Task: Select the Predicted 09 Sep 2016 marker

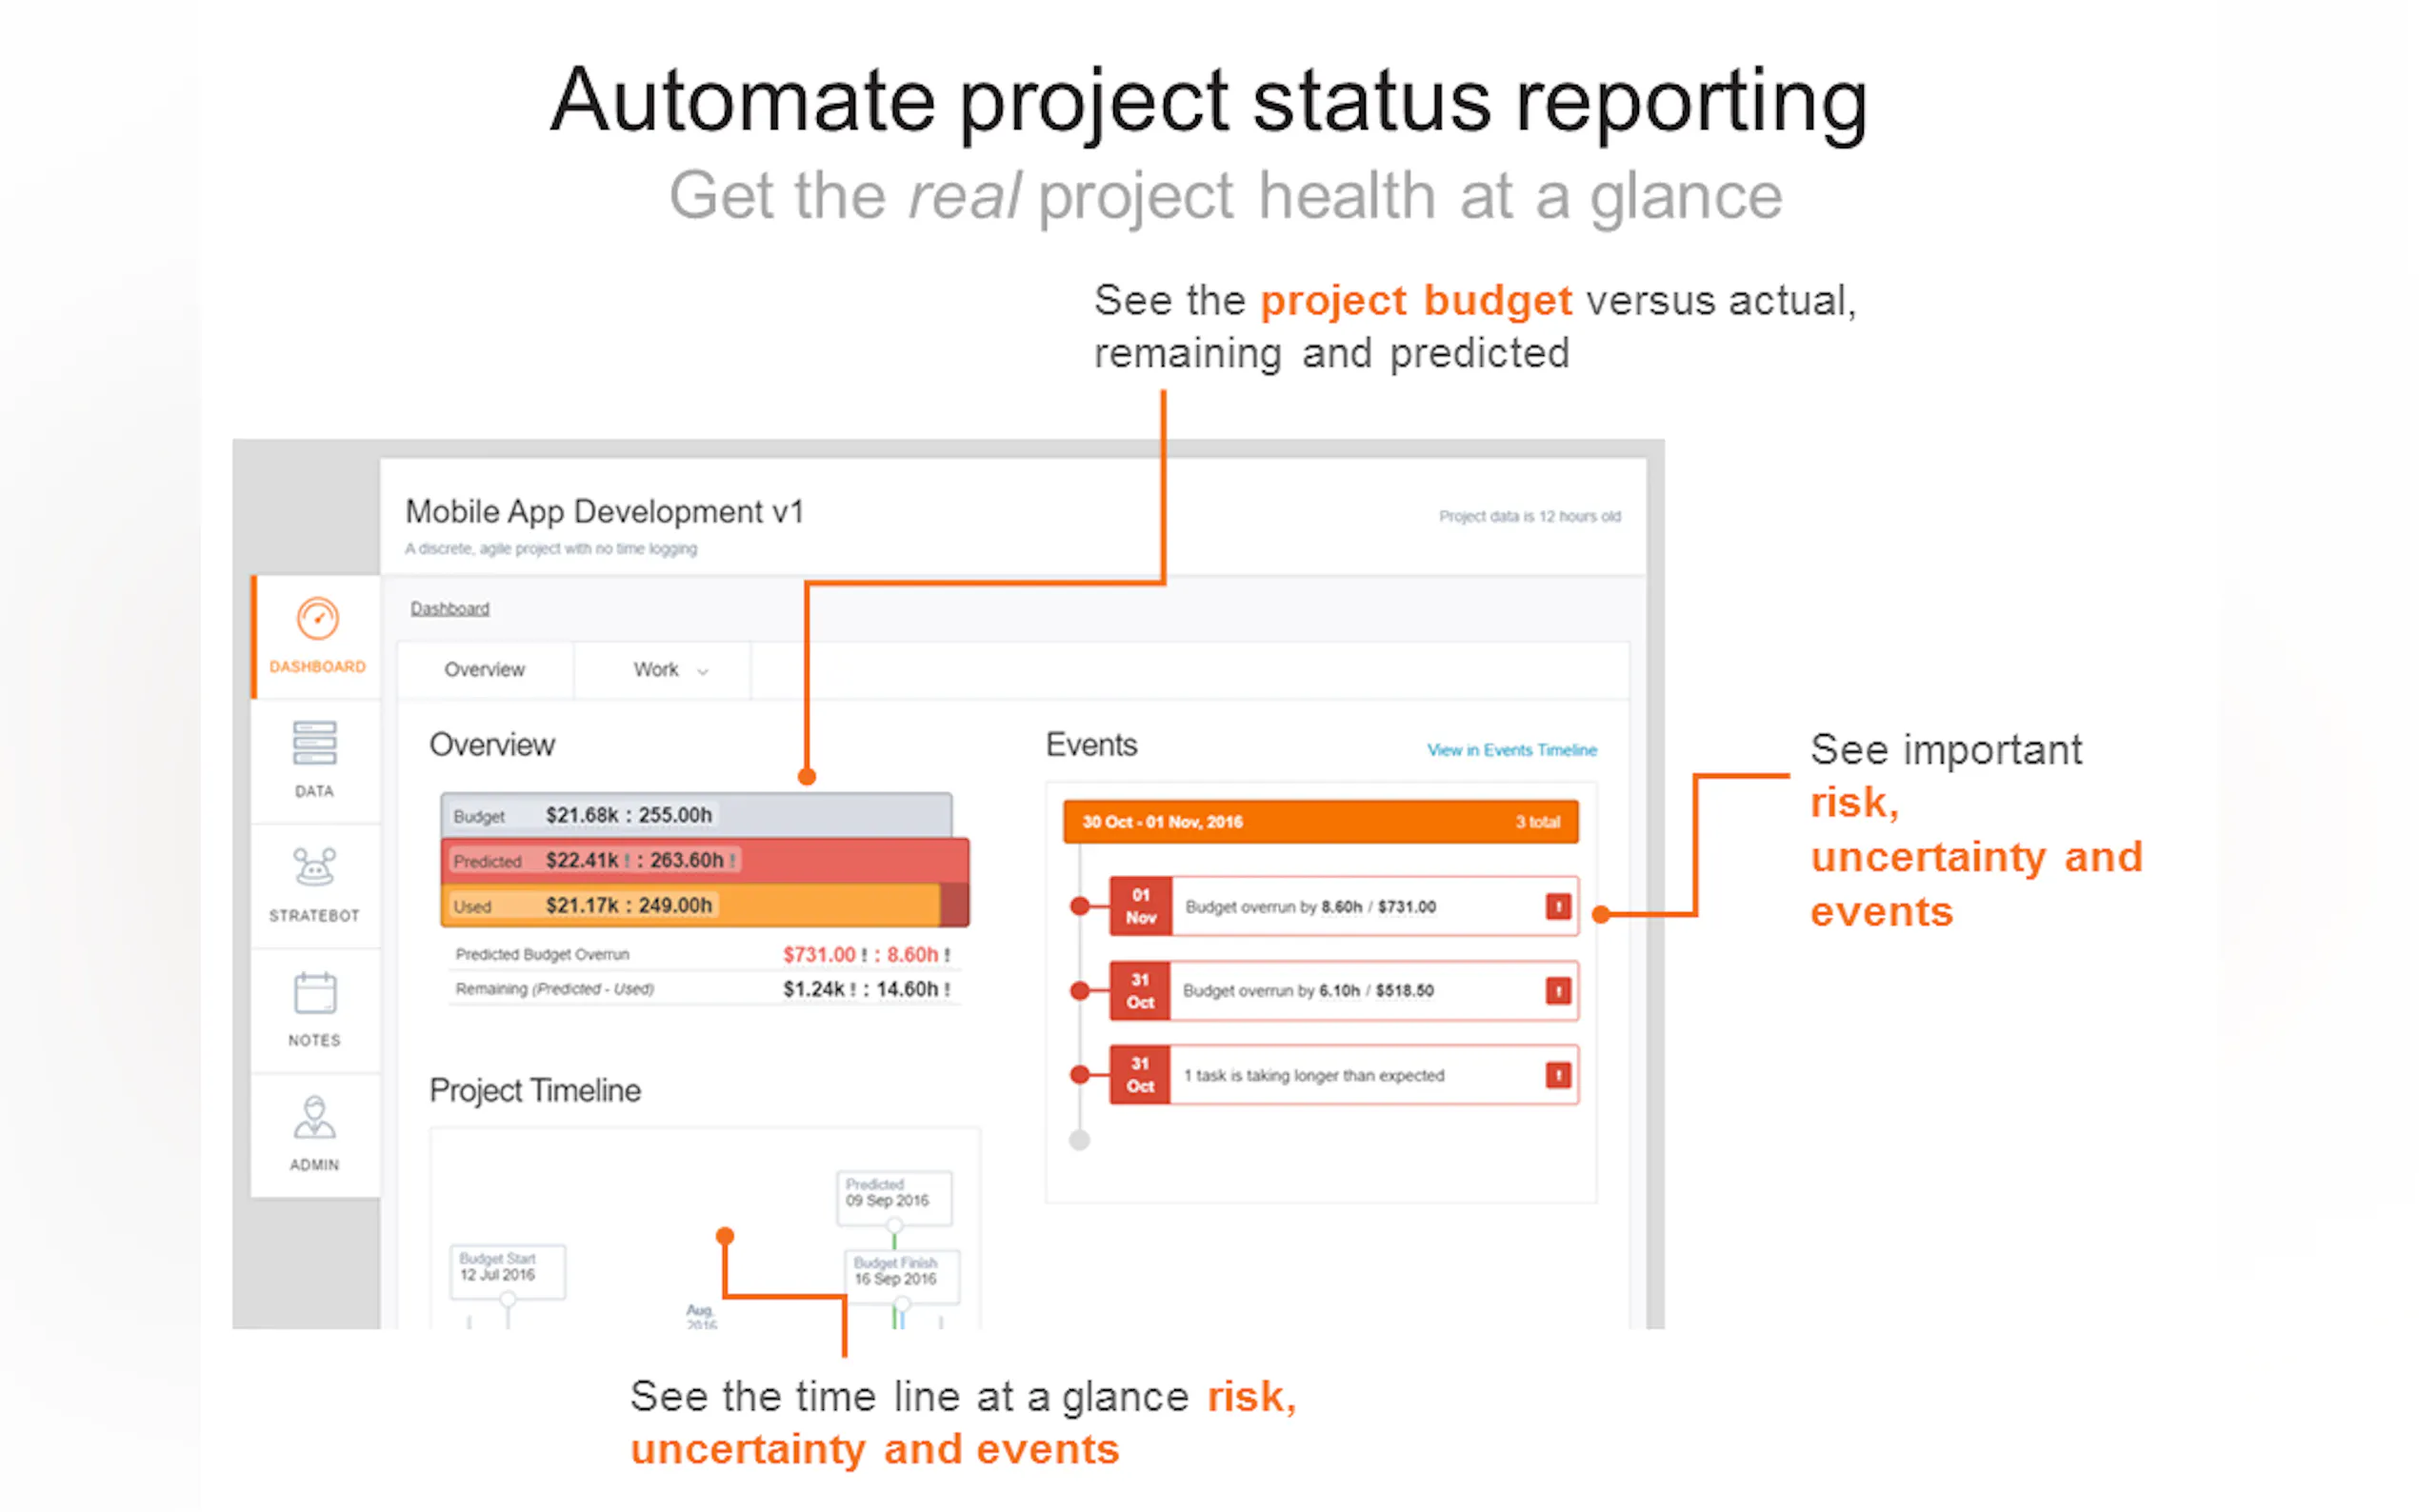Action: point(892,1196)
